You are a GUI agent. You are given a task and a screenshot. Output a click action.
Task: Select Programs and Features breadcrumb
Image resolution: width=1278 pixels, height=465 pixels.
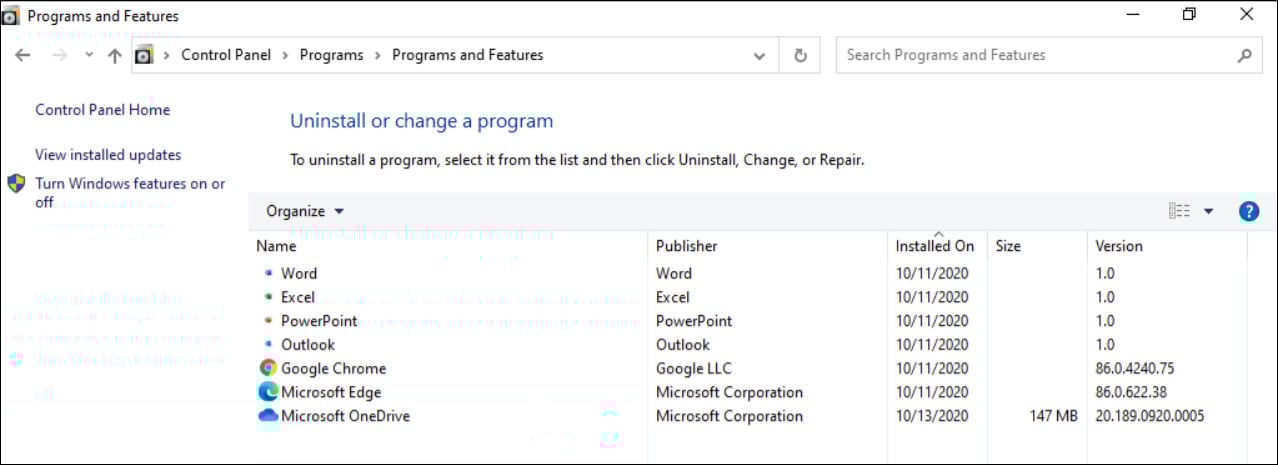coord(468,55)
